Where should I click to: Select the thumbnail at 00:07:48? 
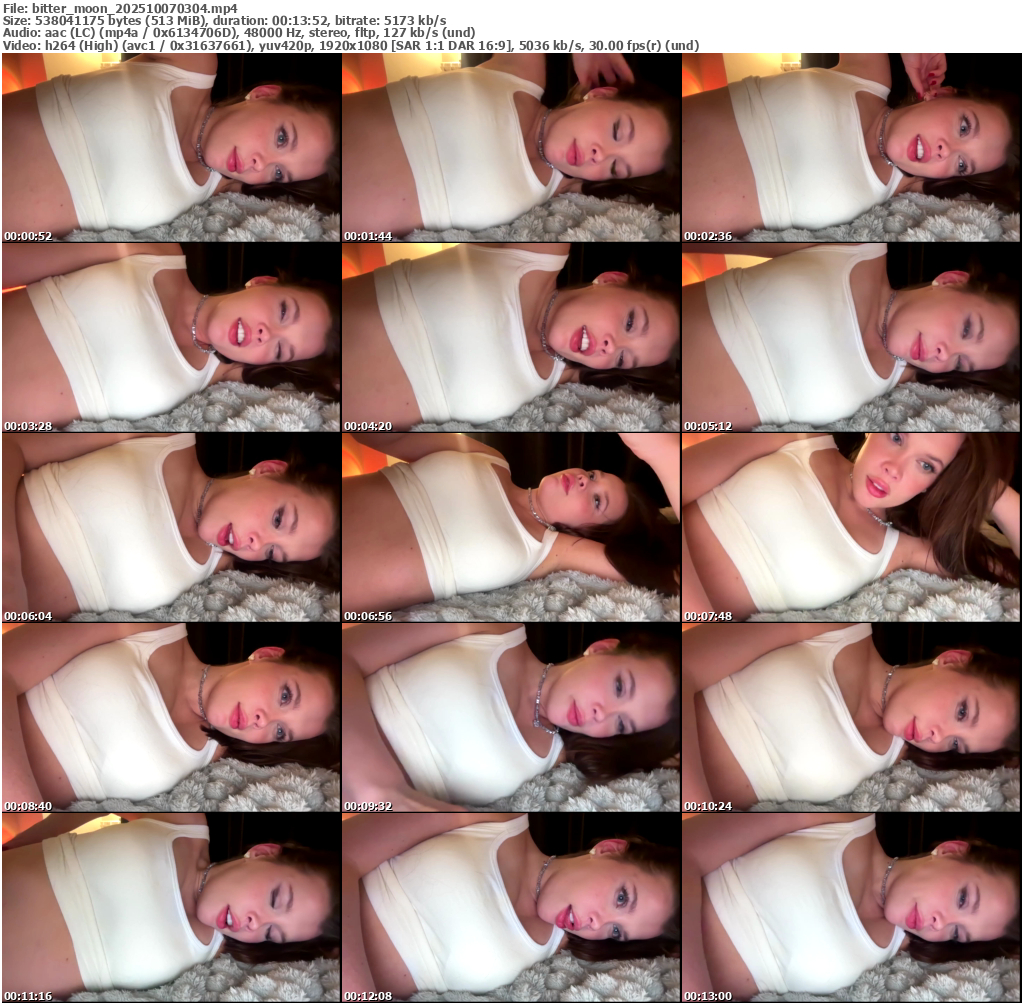851,528
